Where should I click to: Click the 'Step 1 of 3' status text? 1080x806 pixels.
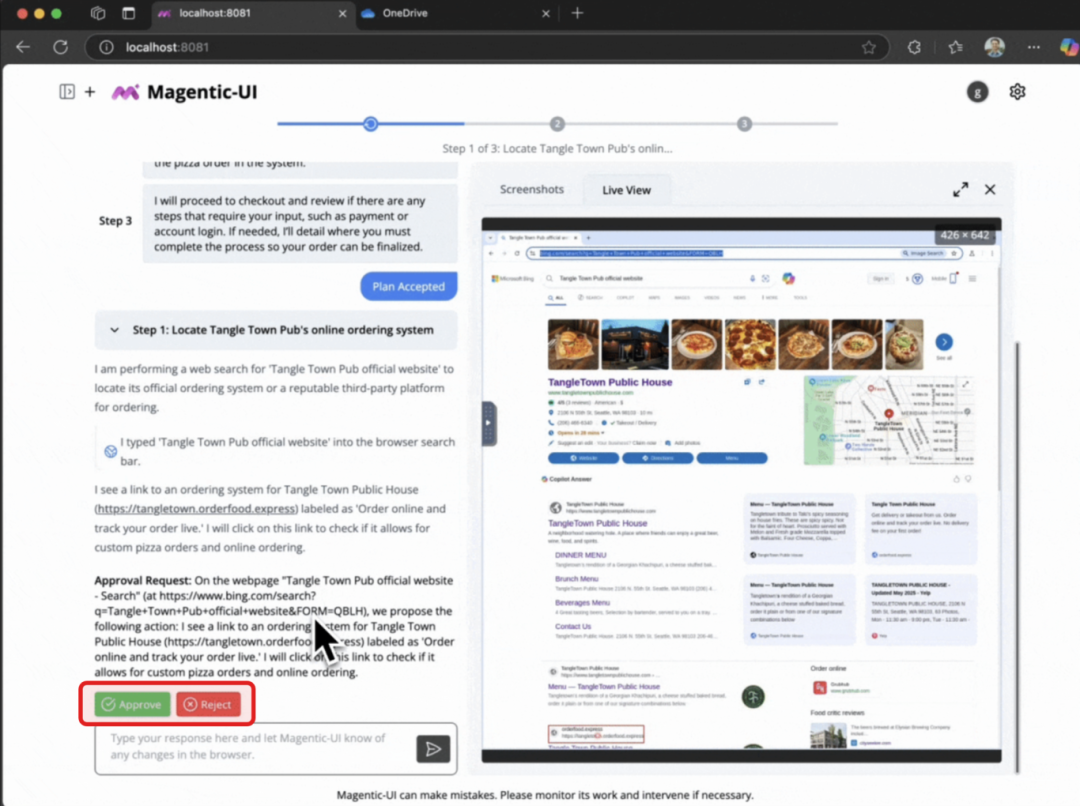[557, 148]
